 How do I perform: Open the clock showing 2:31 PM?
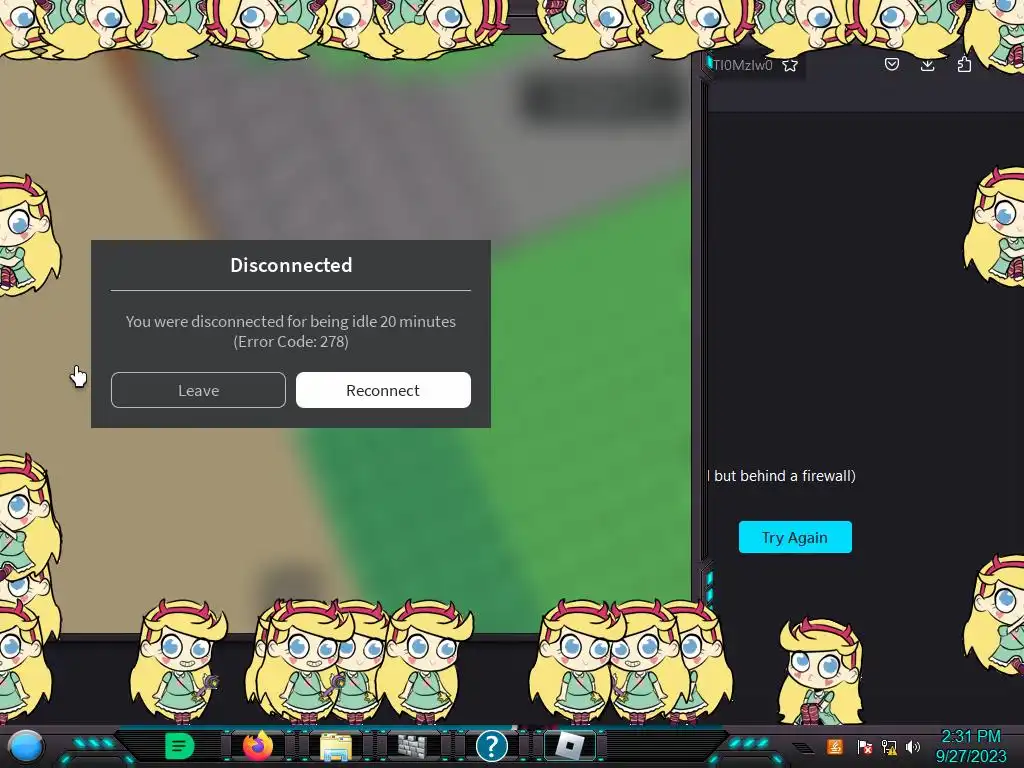pyautogui.click(x=971, y=746)
